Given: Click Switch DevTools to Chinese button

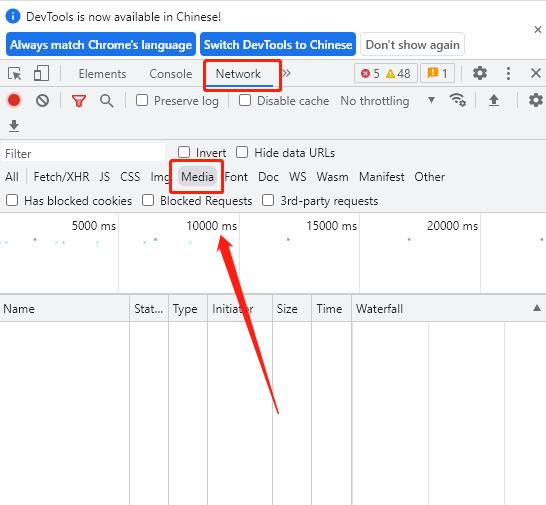Looking at the screenshot, I should (278, 44).
